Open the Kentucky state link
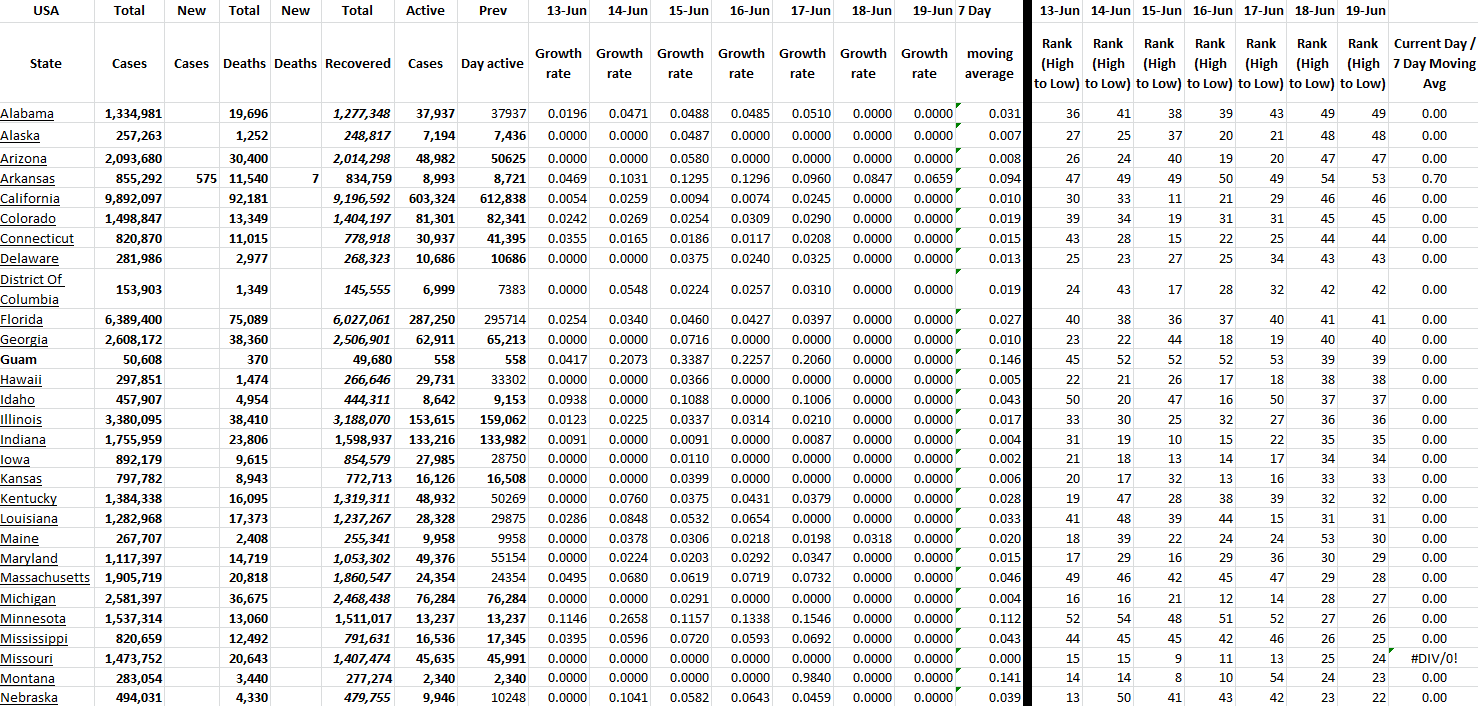This screenshot has height=706, width=1478. click(29, 498)
